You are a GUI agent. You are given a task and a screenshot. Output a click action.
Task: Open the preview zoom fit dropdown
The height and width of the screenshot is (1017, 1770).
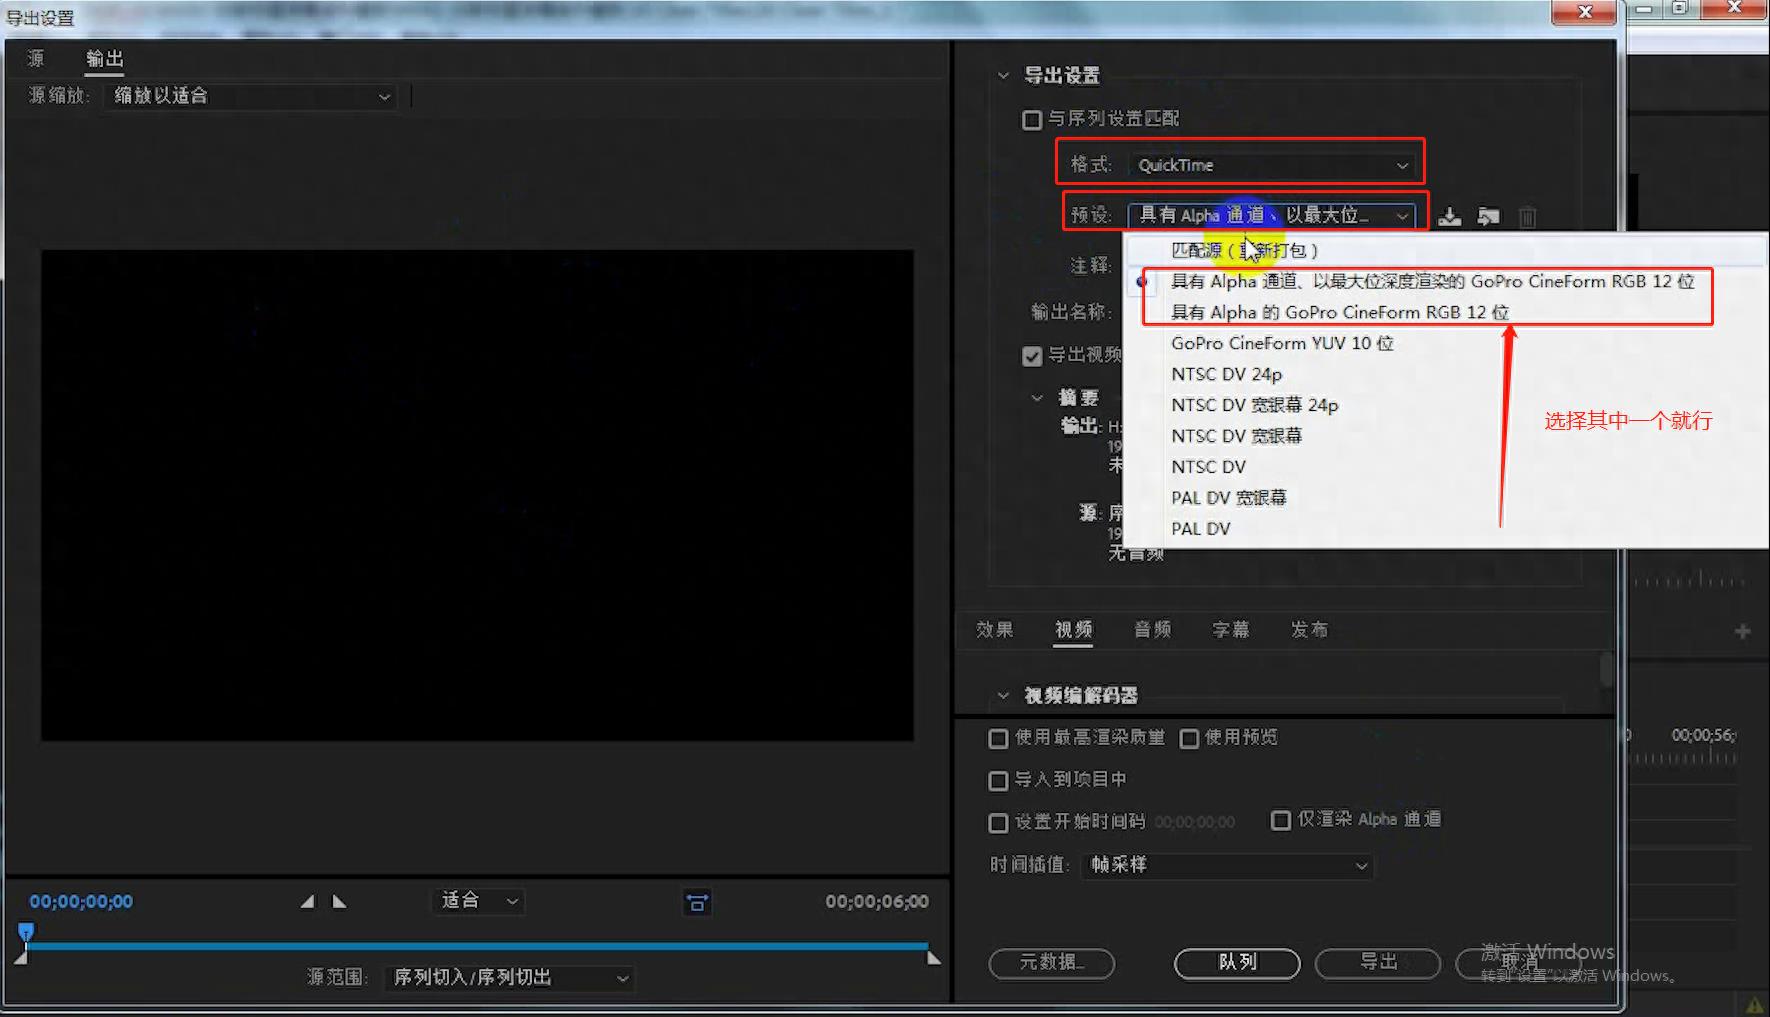[480, 901]
